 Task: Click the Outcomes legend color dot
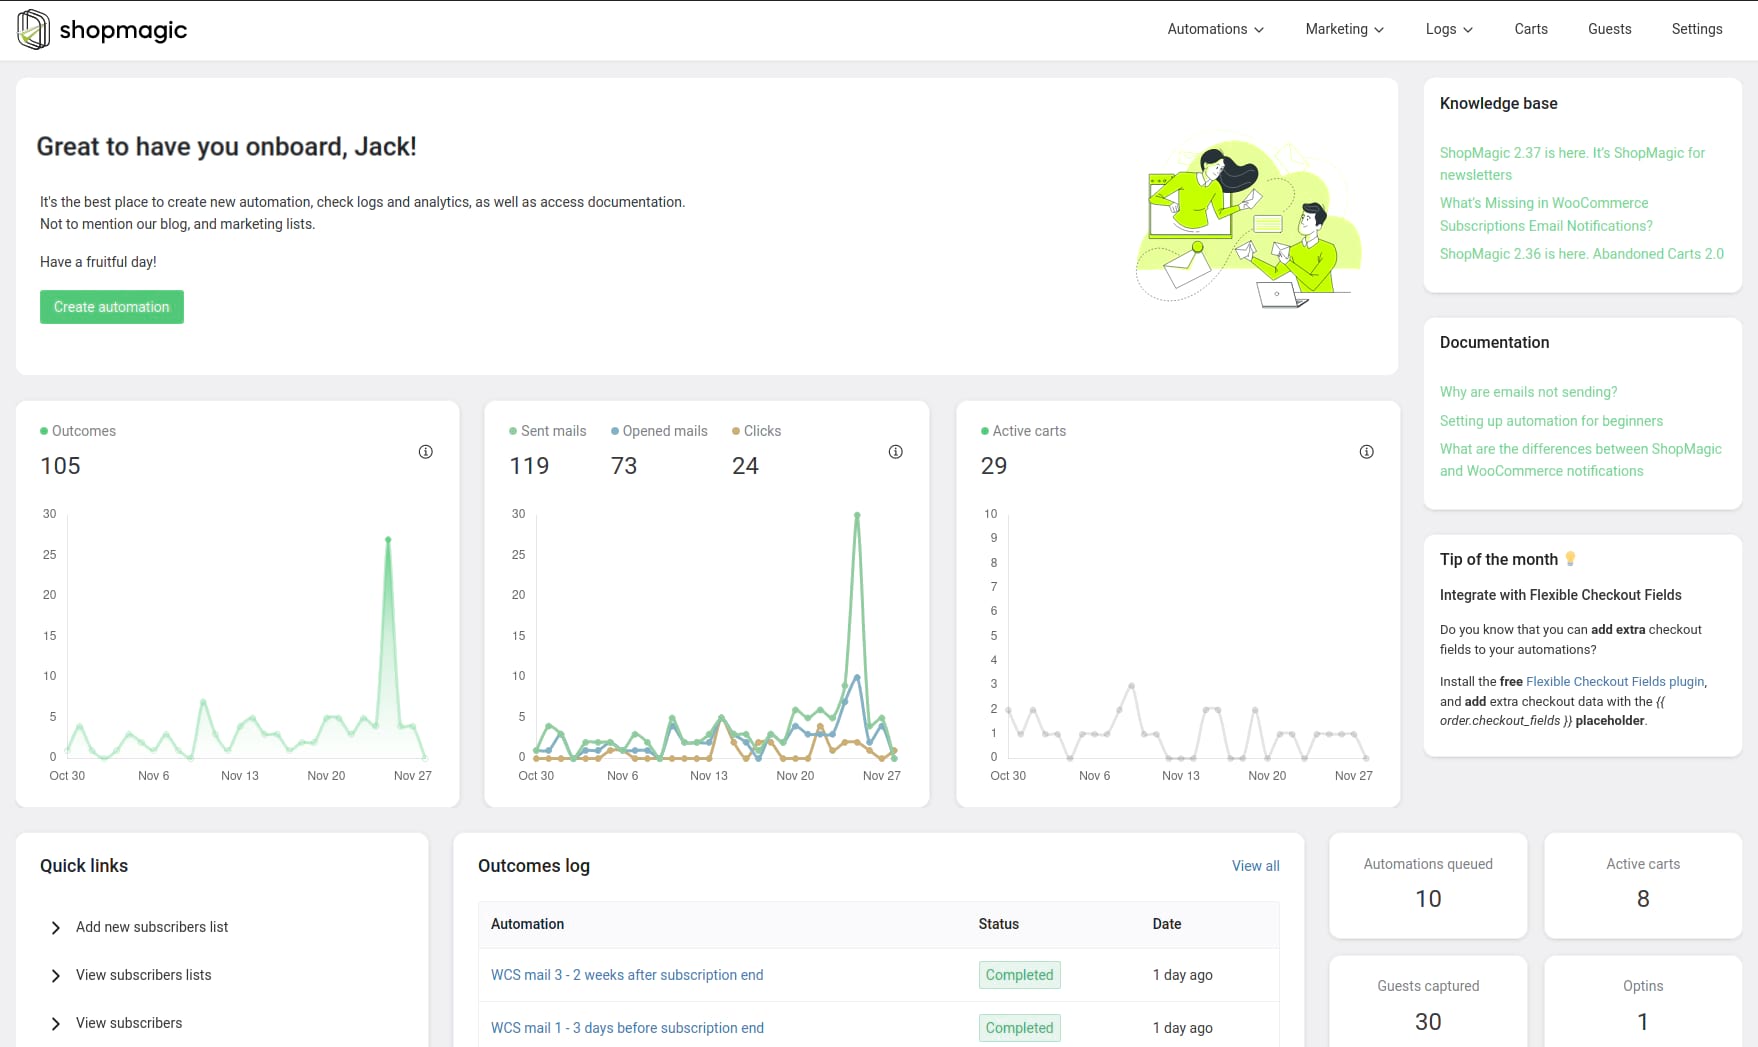pyautogui.click(x=44, y=431)
